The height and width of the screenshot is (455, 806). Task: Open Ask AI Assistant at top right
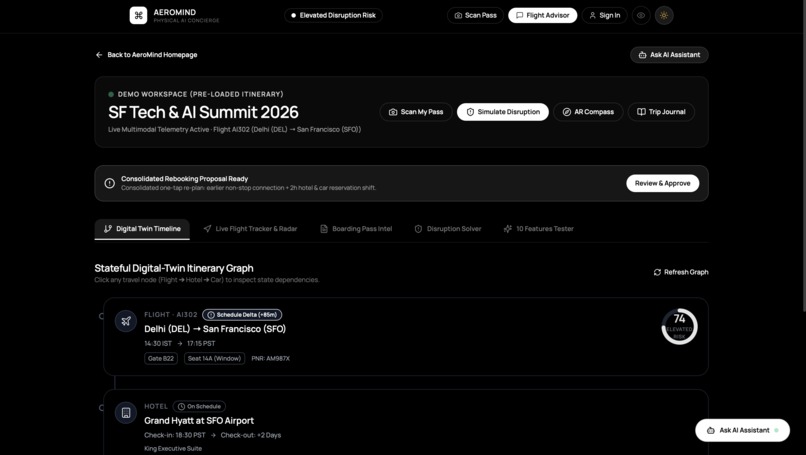669,55
